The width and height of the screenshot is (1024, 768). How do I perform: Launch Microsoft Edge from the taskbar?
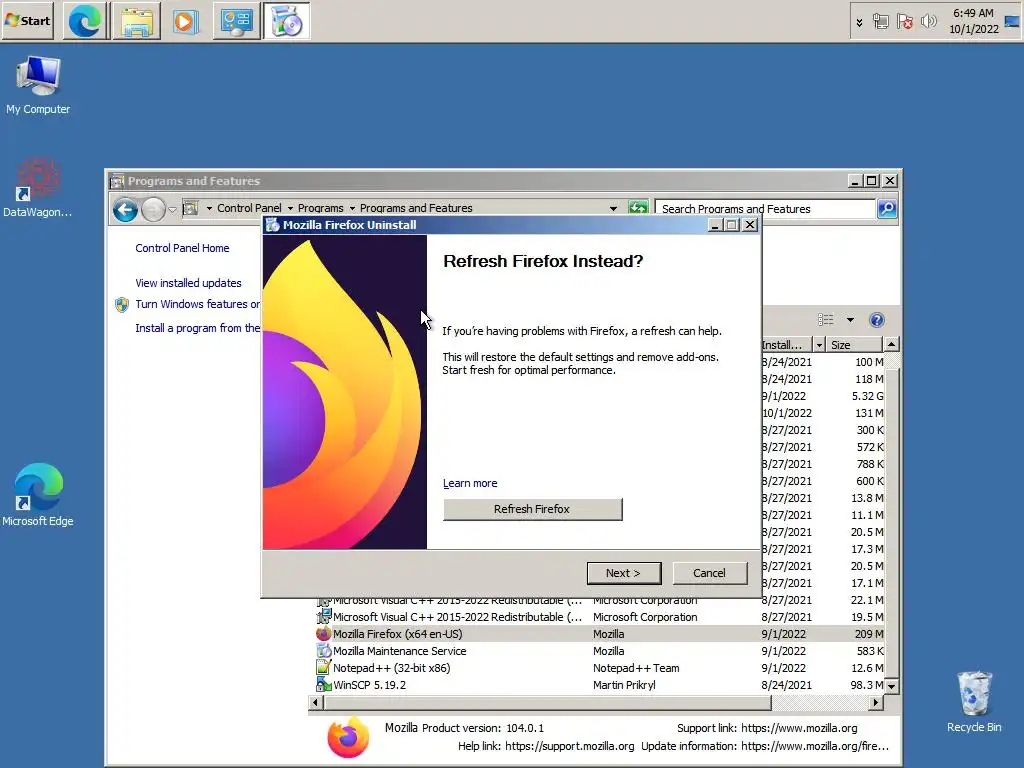point(85,22)
